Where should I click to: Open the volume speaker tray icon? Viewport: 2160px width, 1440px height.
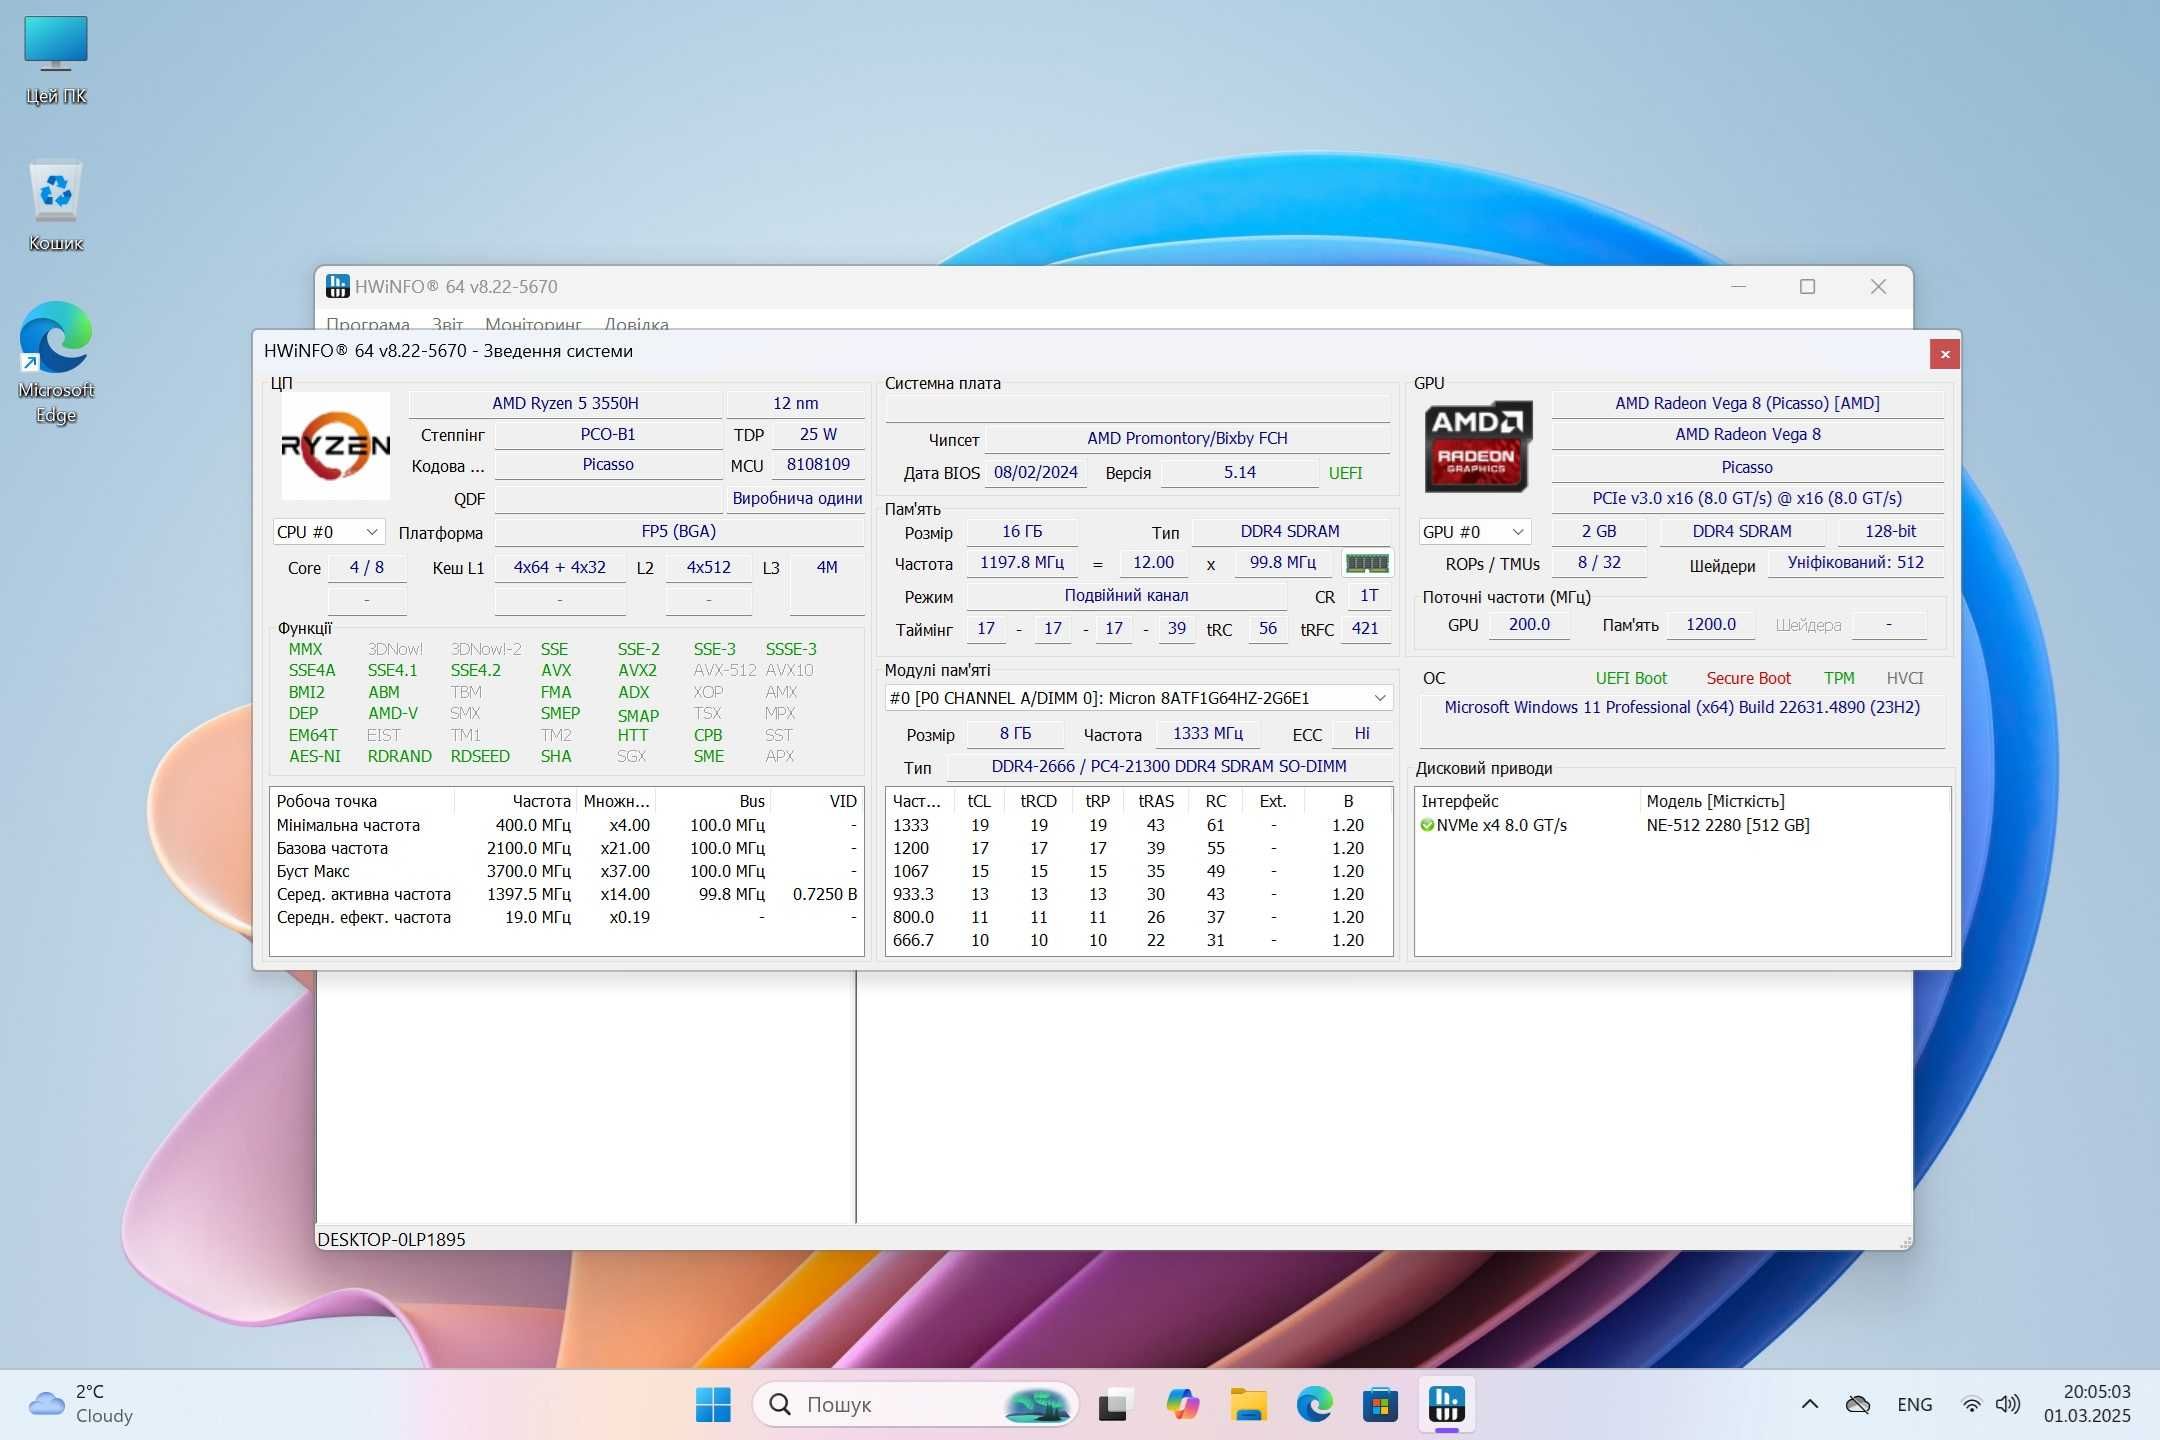(2007, 1405)
